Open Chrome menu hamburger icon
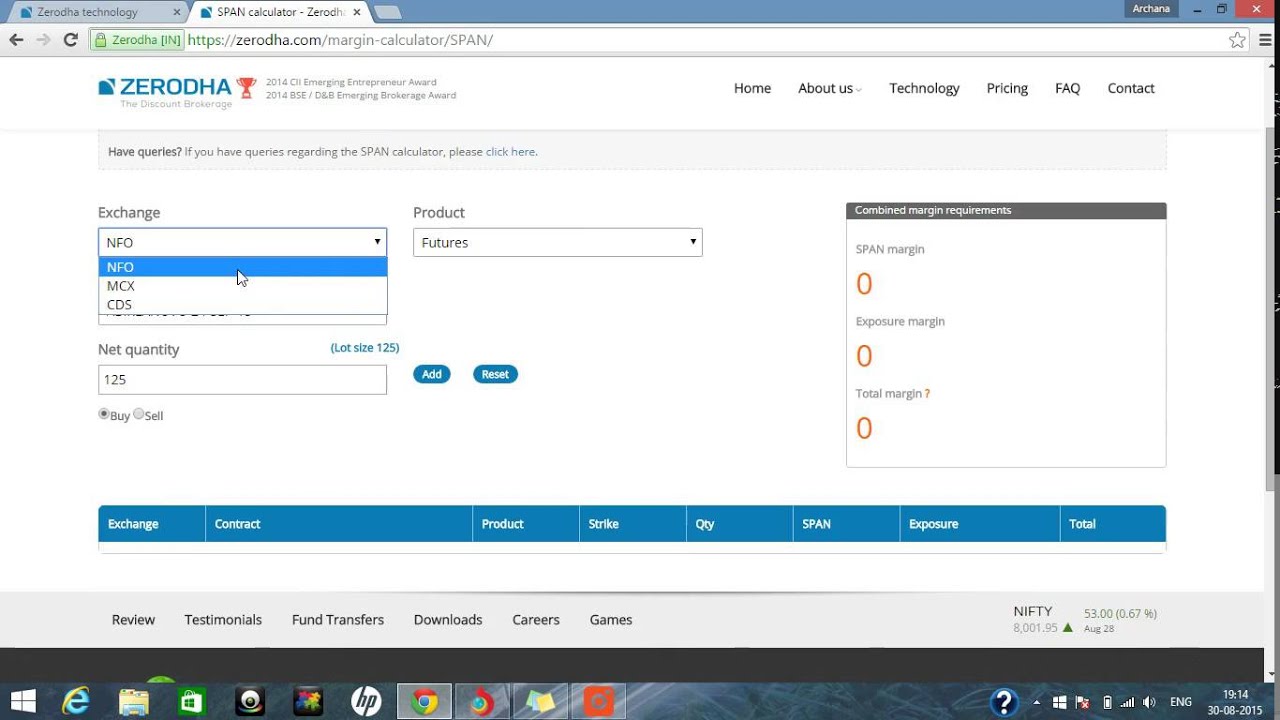This screenshot has width=1280, height=720. tap(1264, 40)
